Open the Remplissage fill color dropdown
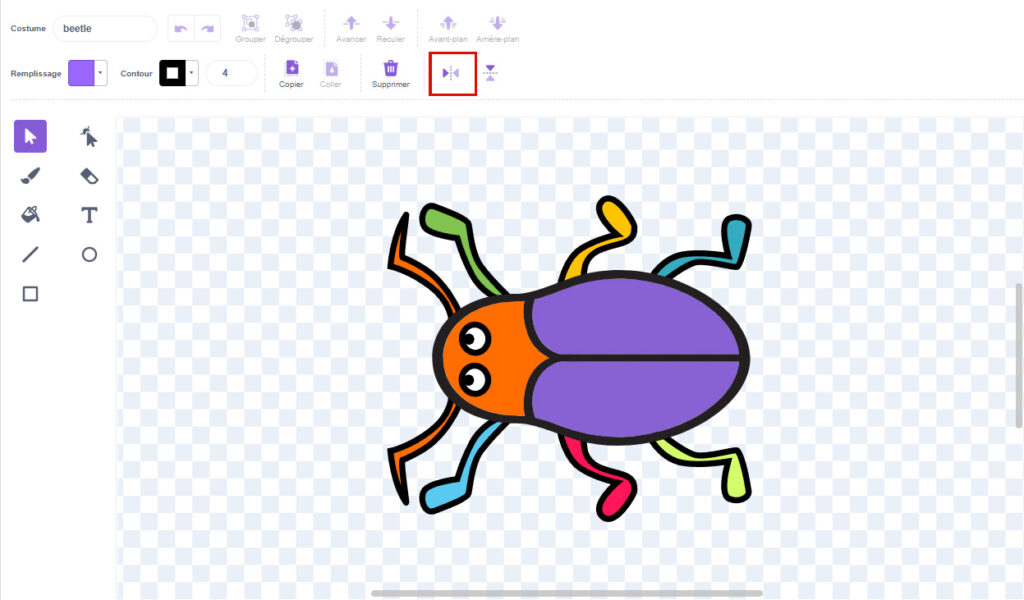 (x=101, y=73)
